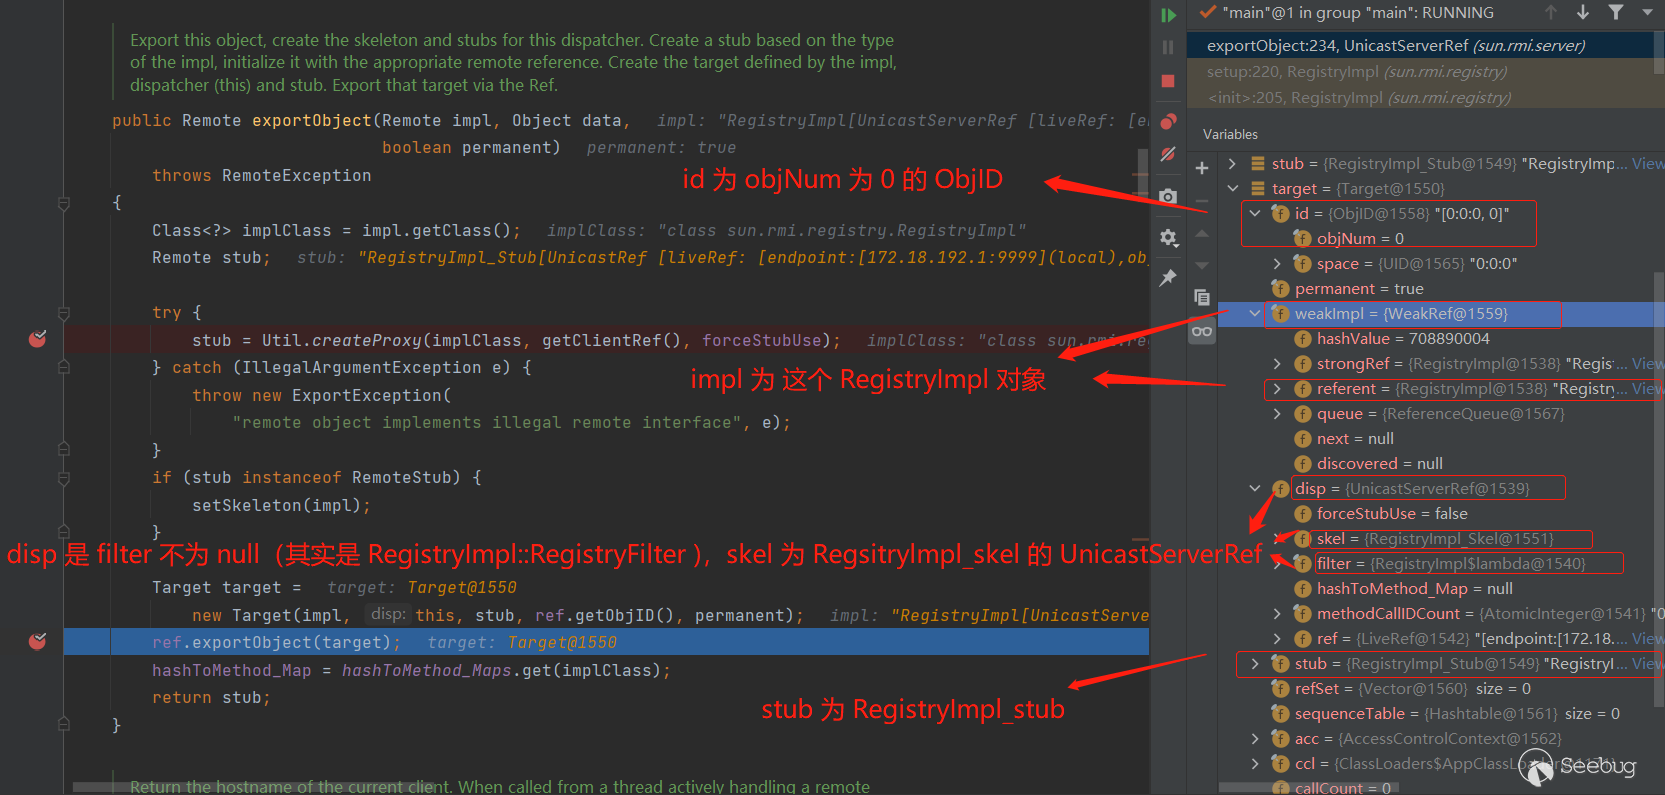The image size is (1665, 795).
Task: Collapse the weakImpl node
Action: pos(1255,313)
